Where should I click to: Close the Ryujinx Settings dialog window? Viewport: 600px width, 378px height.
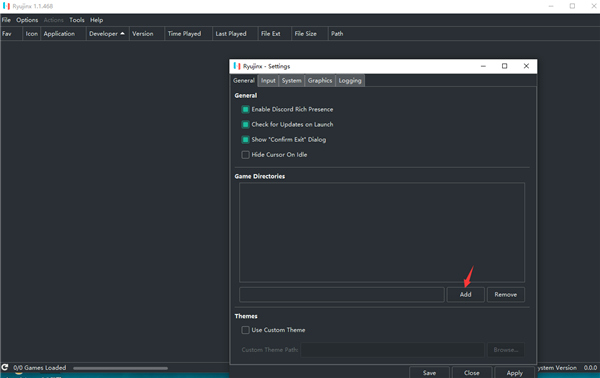(526, 66)
